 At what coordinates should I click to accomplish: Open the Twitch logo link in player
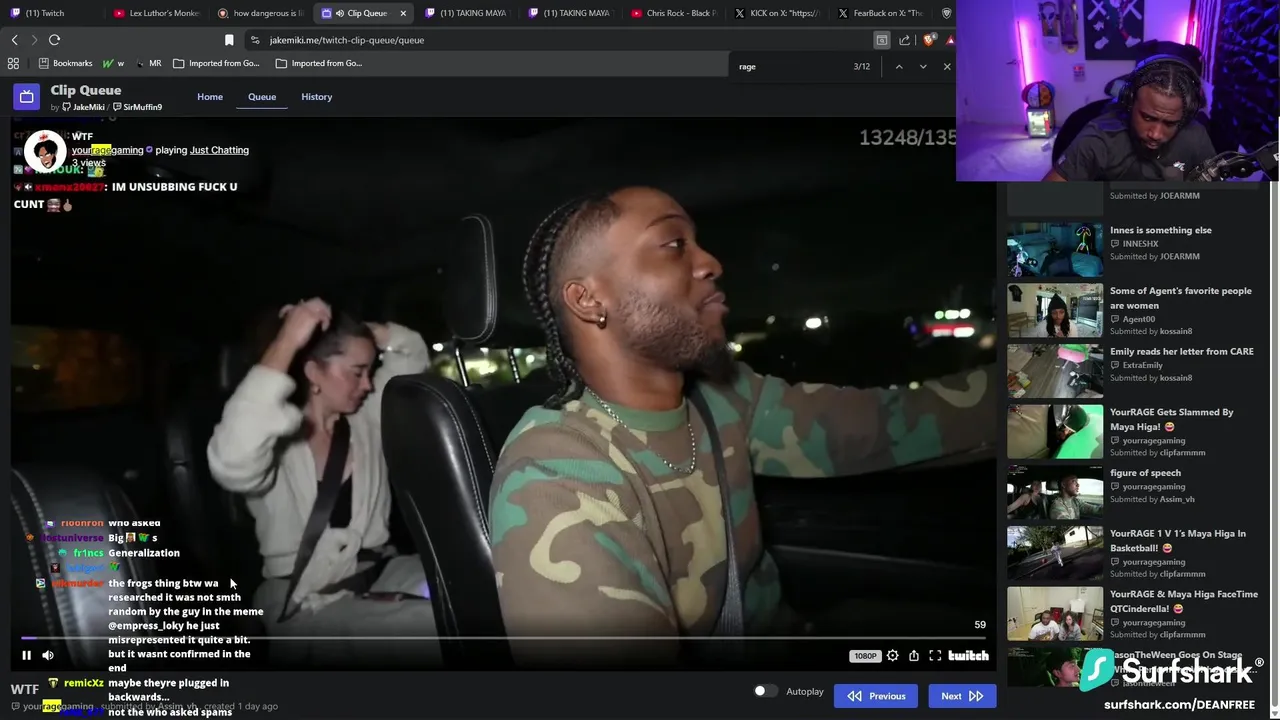pyautogui.click(x=968, y=655)
